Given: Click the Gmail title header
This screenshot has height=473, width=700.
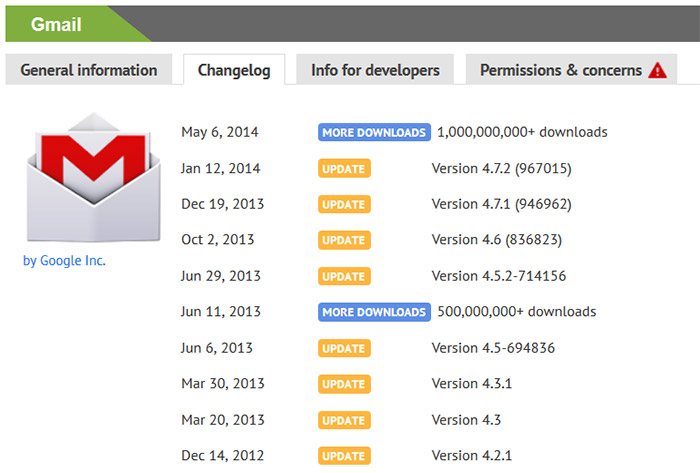Looking at the screenshot, I should pyautogui.click(x=56, y=24).
